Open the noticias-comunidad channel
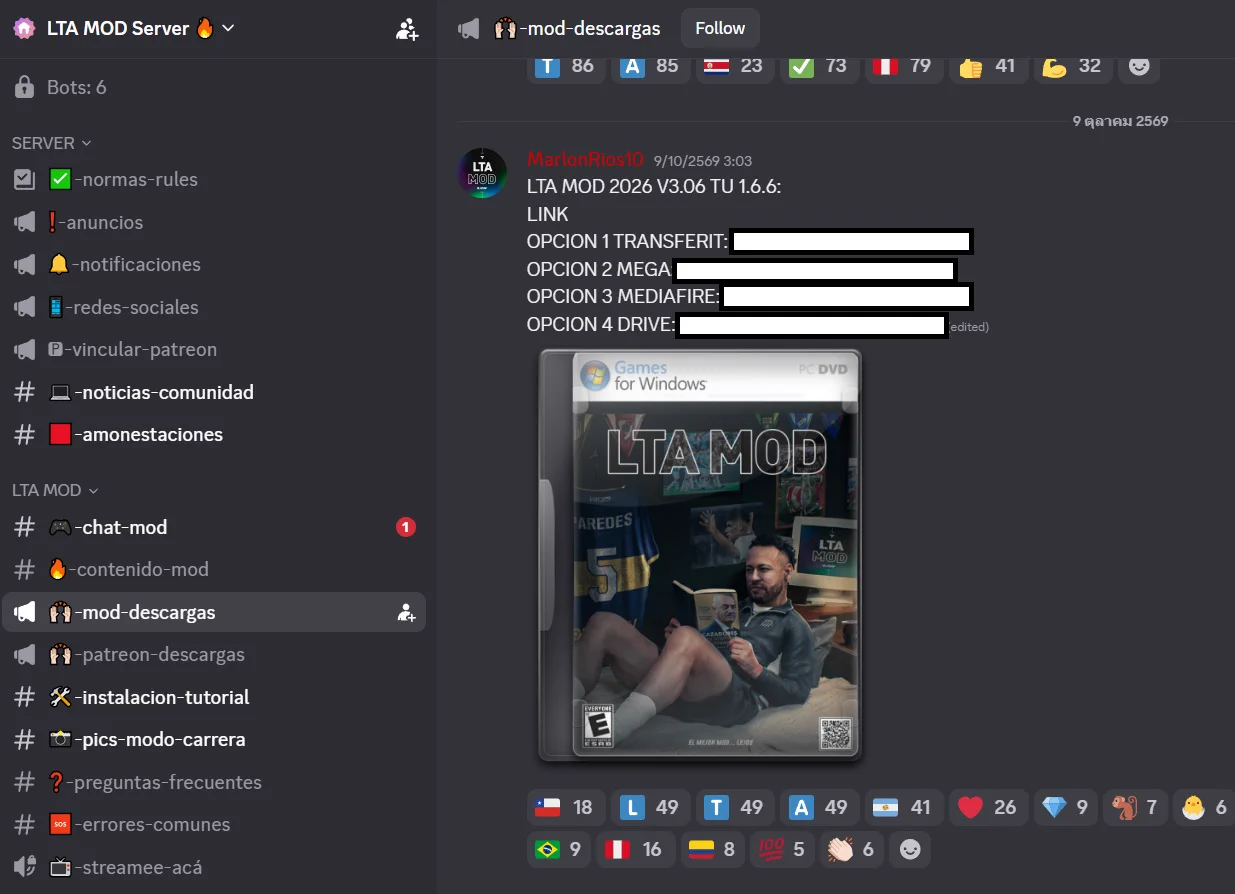 click(214, 392)
